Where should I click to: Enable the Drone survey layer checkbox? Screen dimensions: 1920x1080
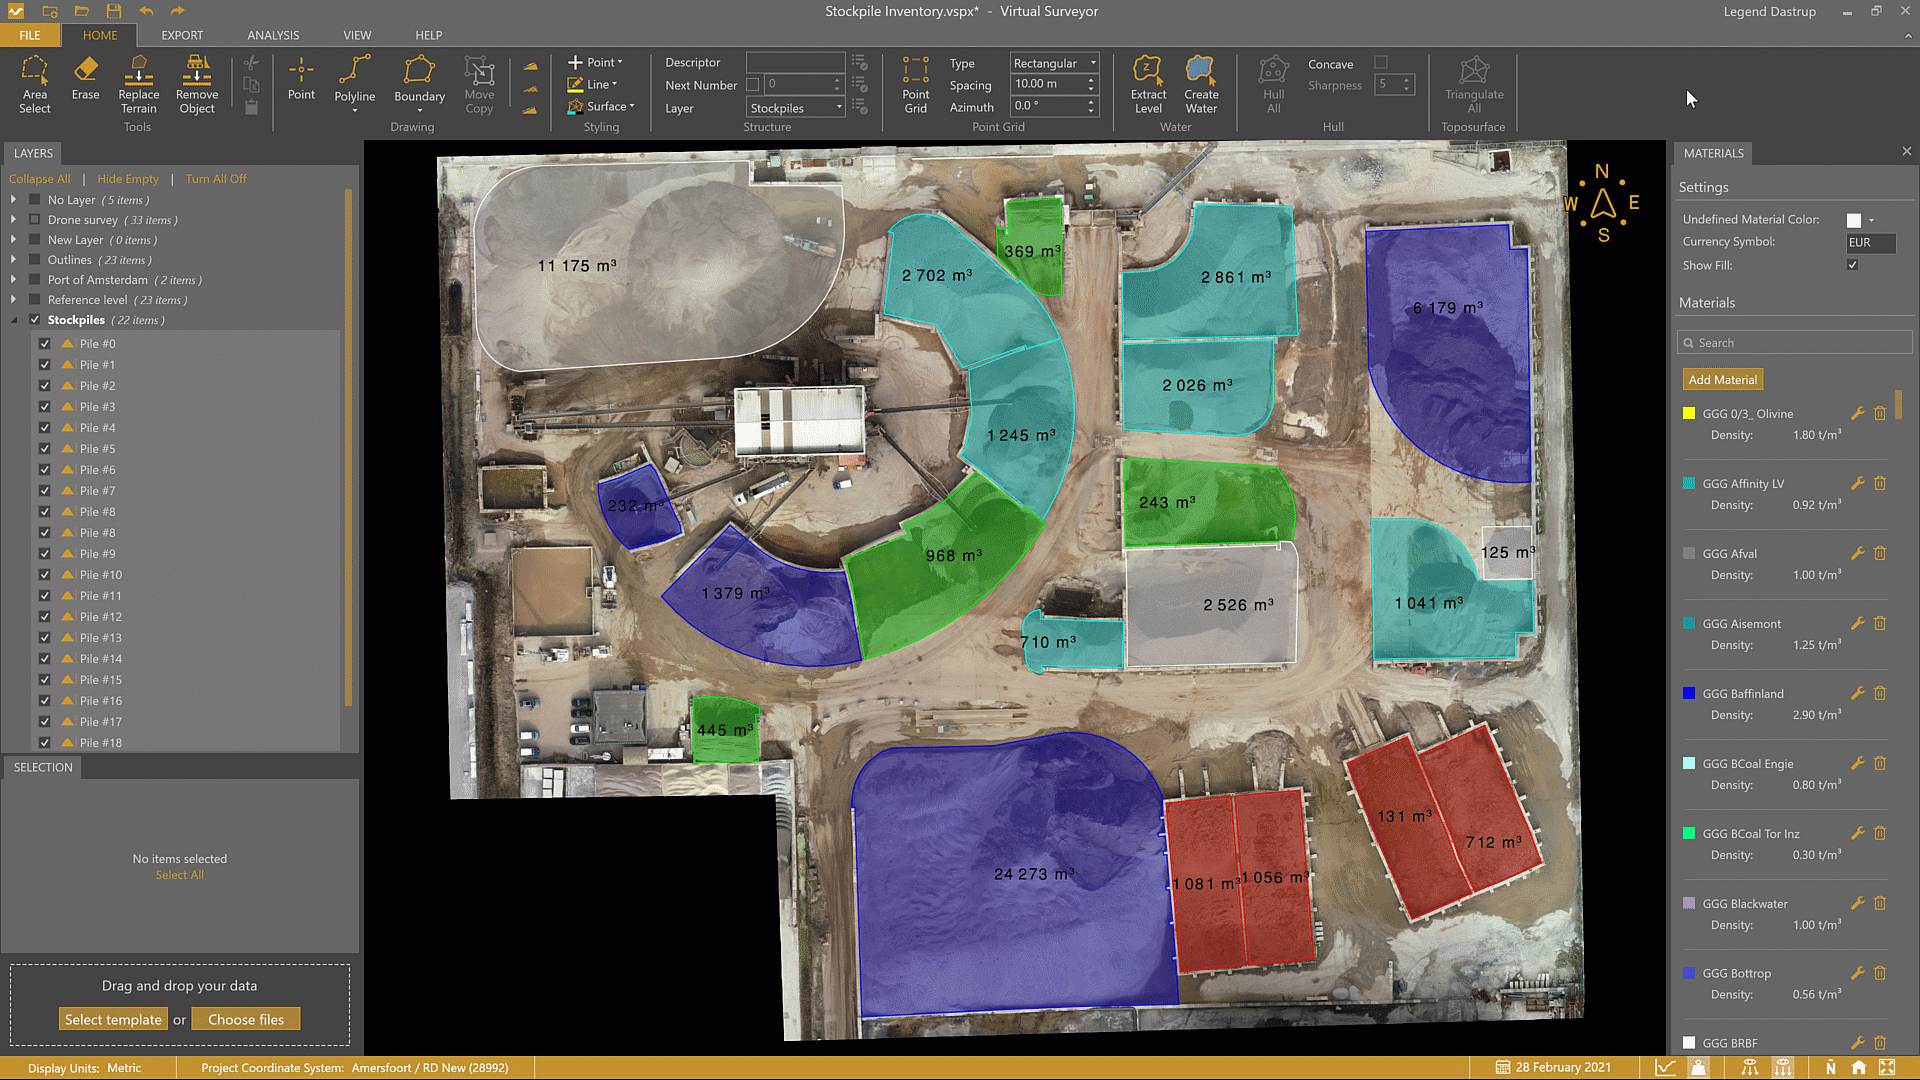(x=35, y=220)
